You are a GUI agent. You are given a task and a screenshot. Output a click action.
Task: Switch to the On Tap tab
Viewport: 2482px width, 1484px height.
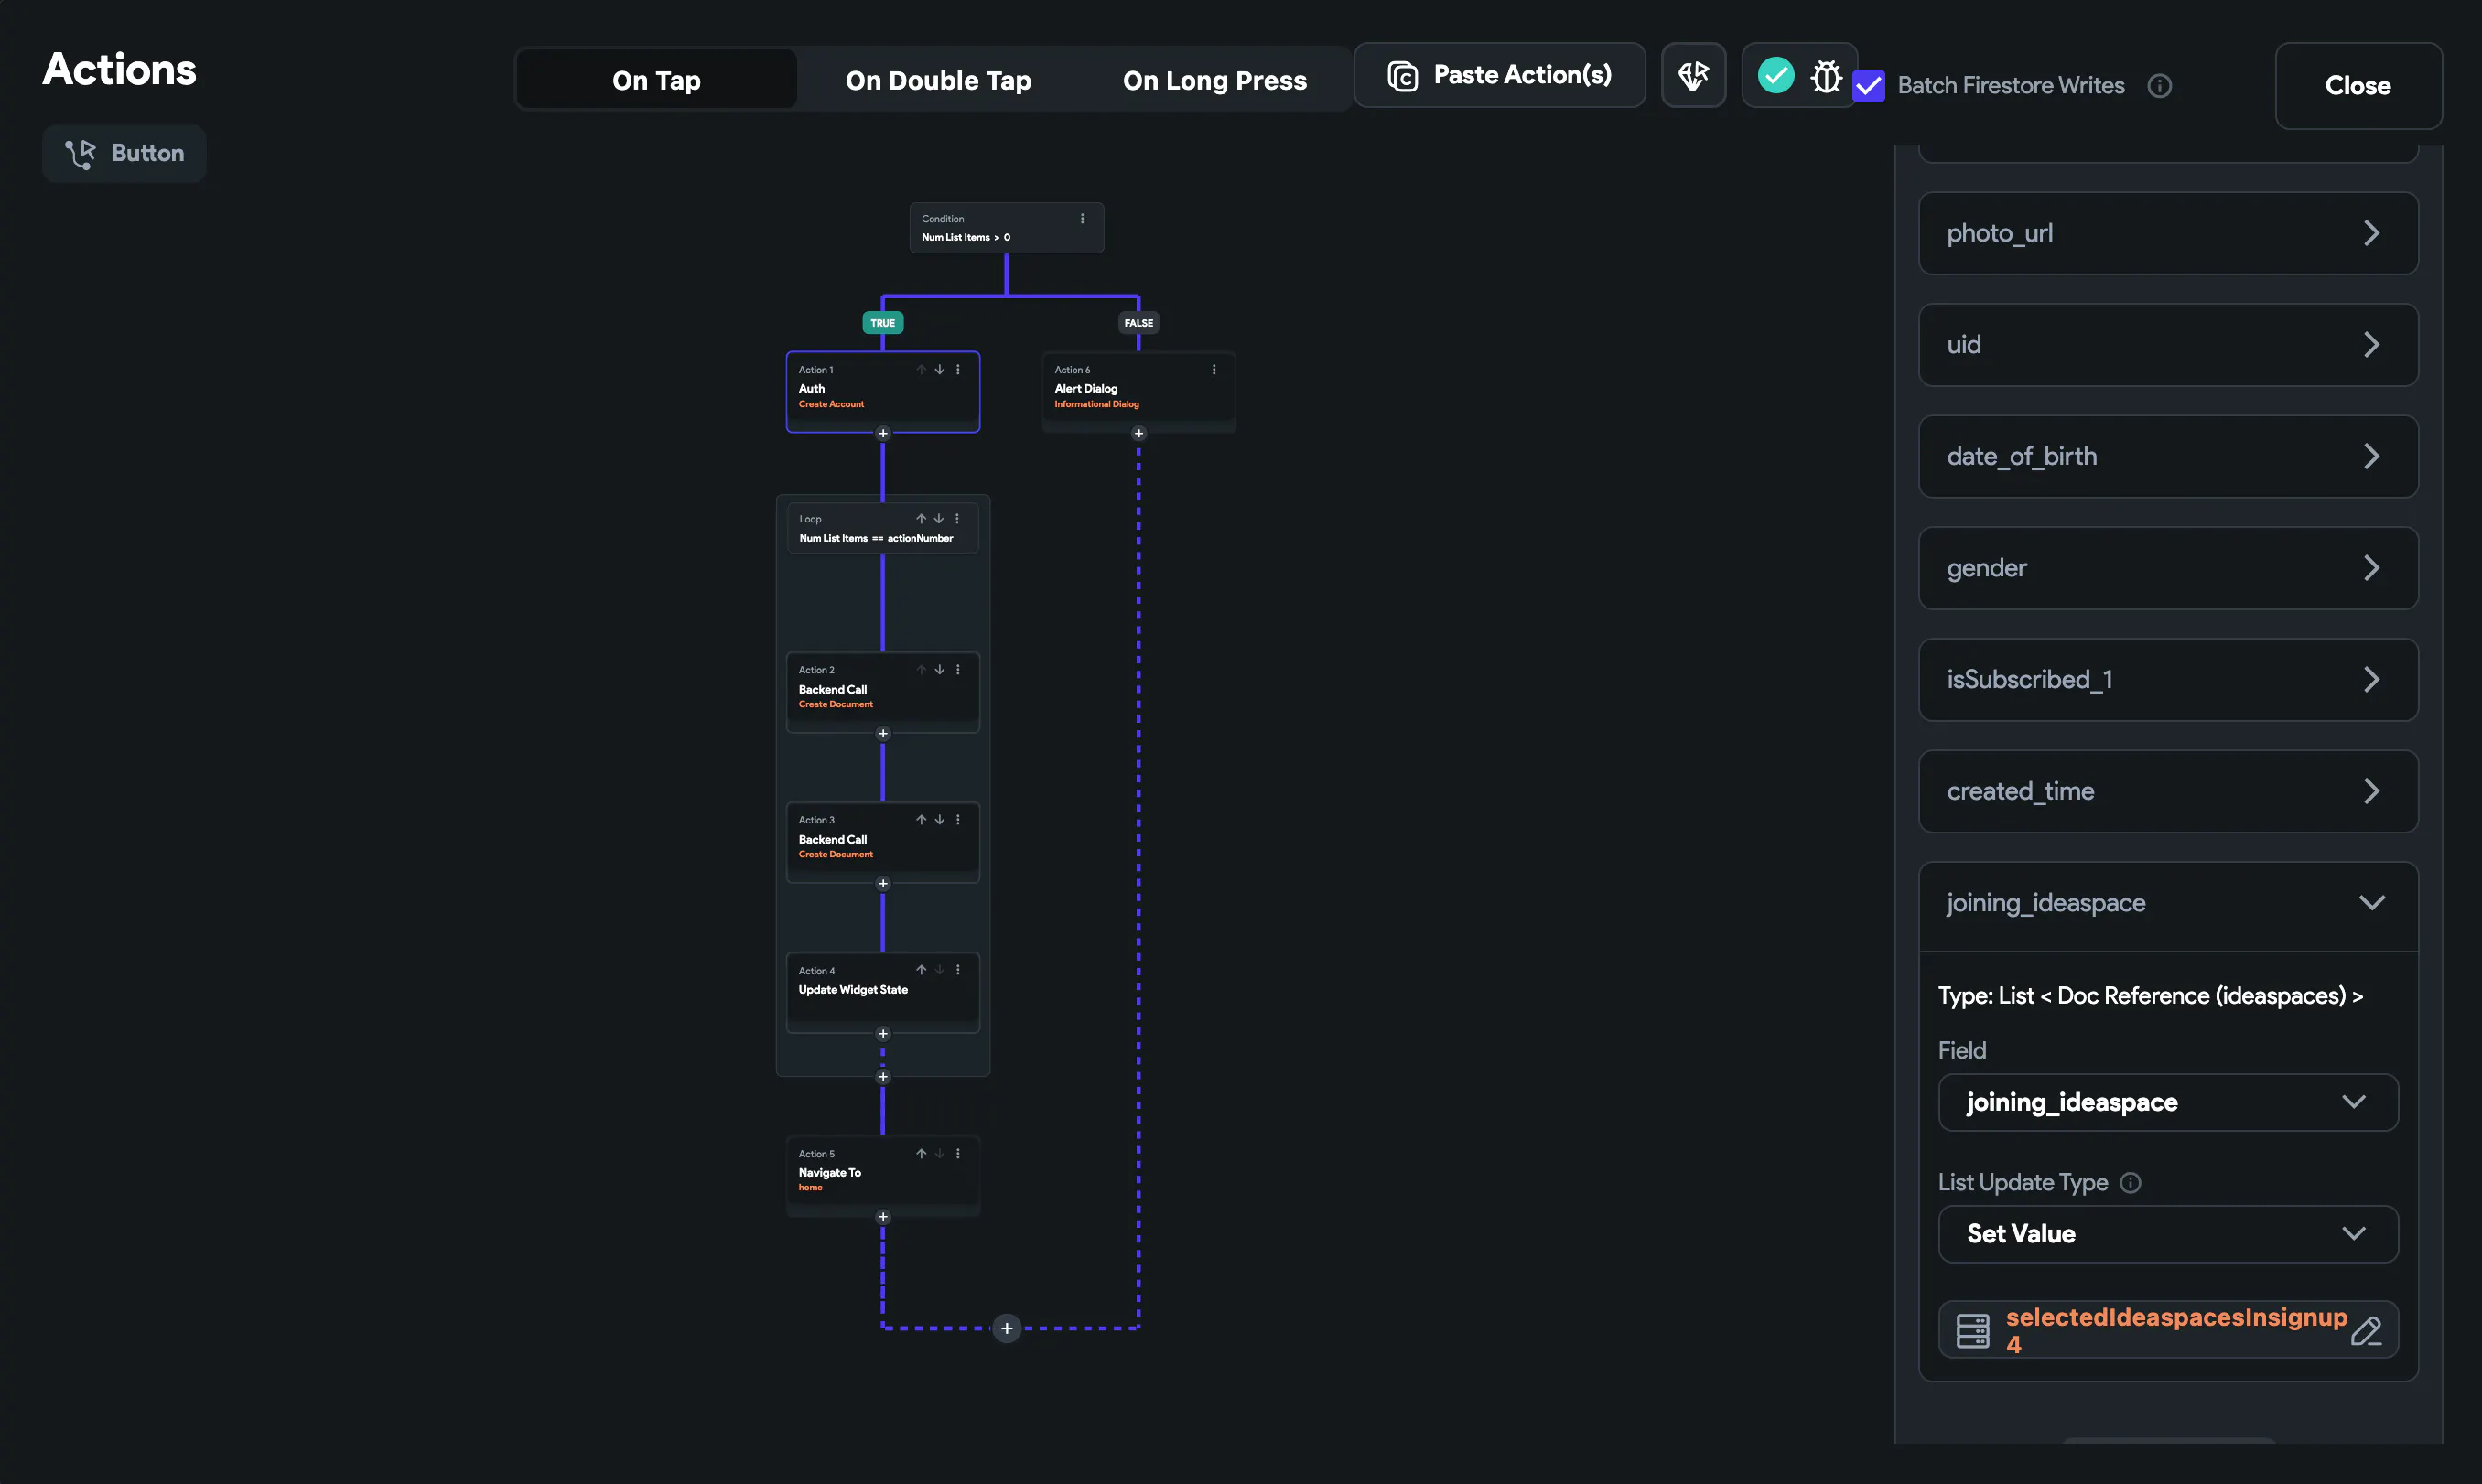point(656,80)
